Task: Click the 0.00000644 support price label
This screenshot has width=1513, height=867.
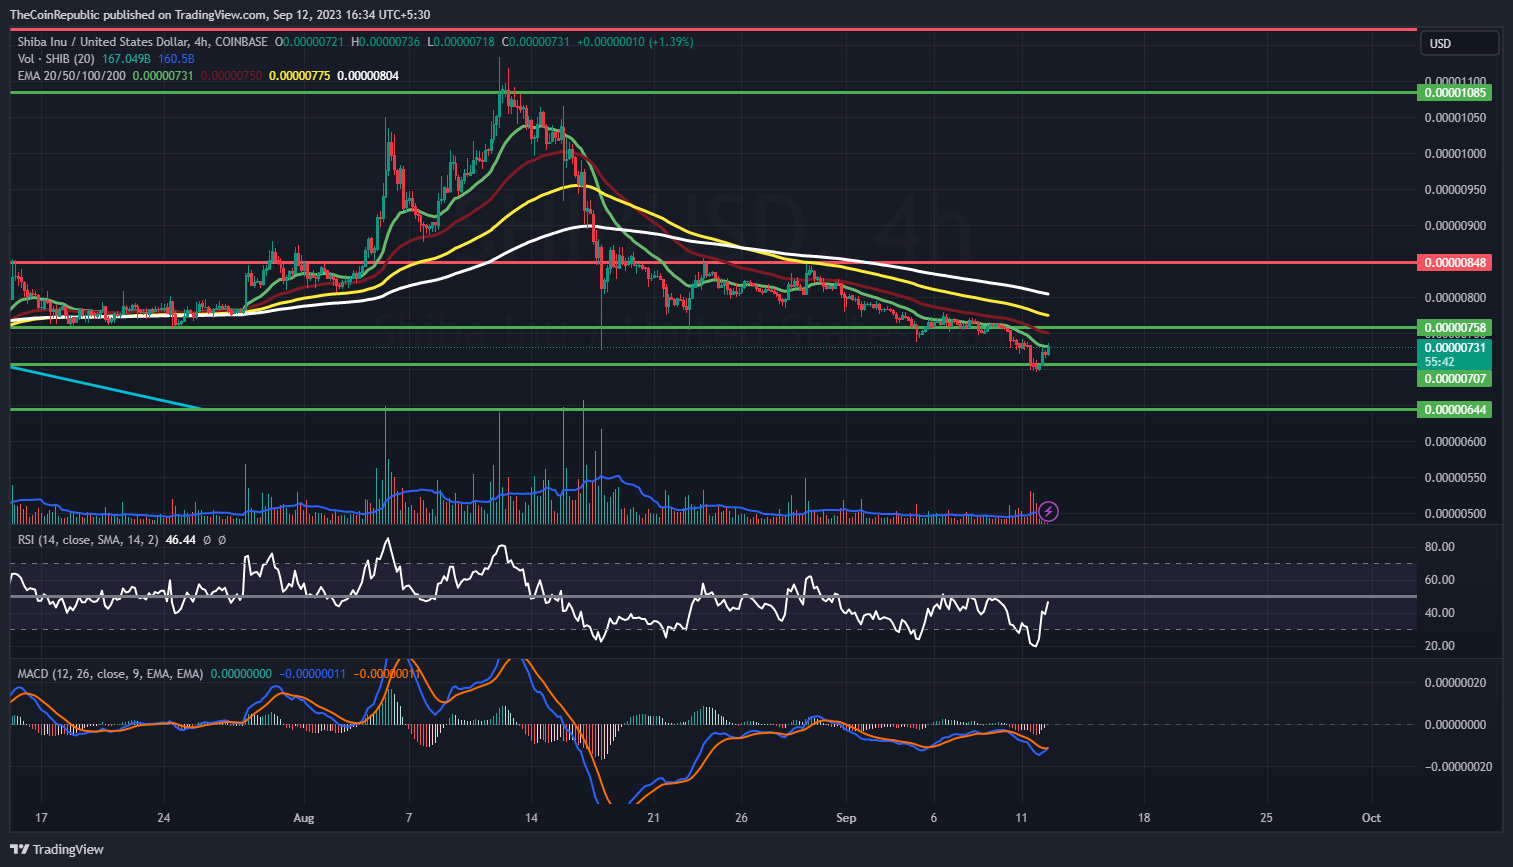Action: click(1456, 410)
